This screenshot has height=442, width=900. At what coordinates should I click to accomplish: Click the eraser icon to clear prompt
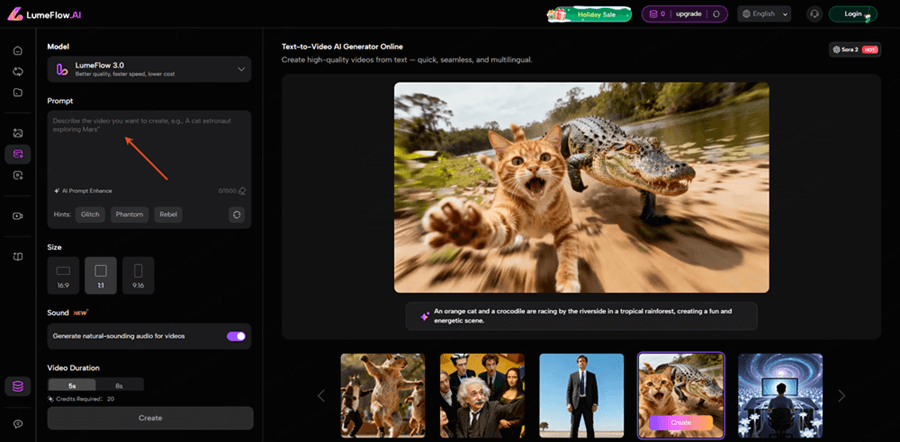[242, 191]
